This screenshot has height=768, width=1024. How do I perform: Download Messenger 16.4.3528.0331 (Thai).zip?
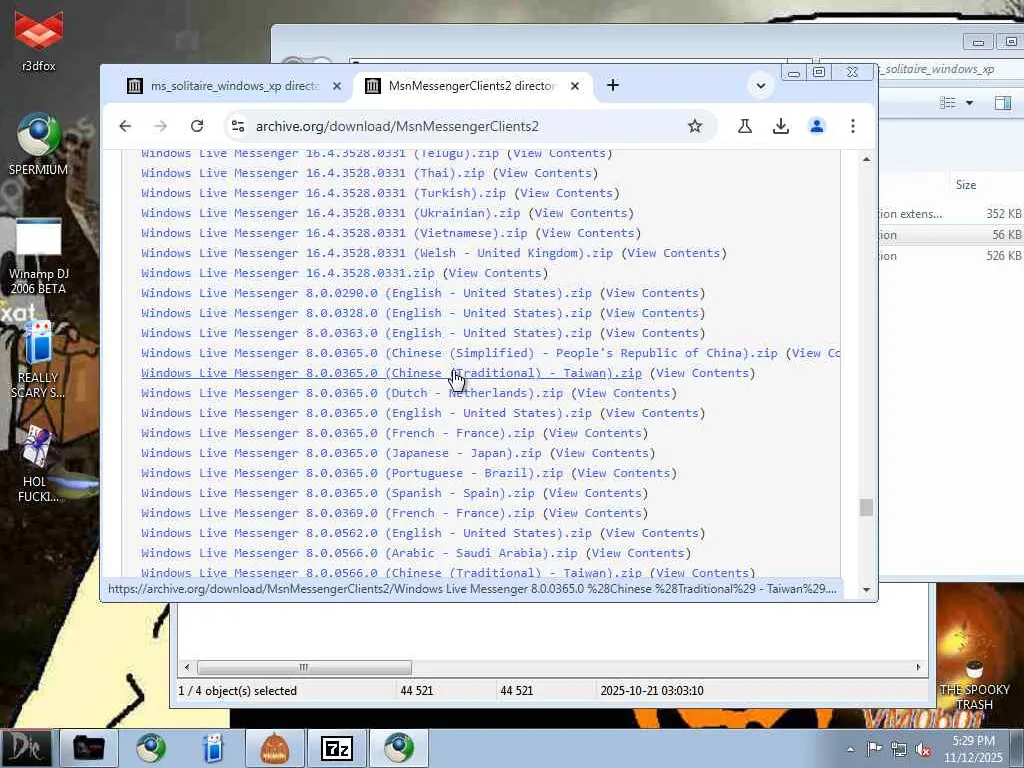[x=313, y=173]
